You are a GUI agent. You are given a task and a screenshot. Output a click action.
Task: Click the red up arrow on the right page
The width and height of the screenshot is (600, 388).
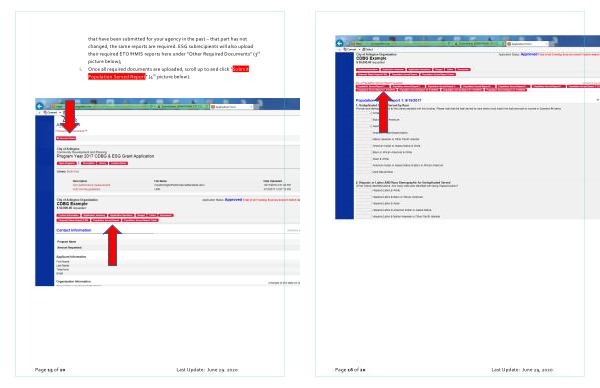pos(383,112)
